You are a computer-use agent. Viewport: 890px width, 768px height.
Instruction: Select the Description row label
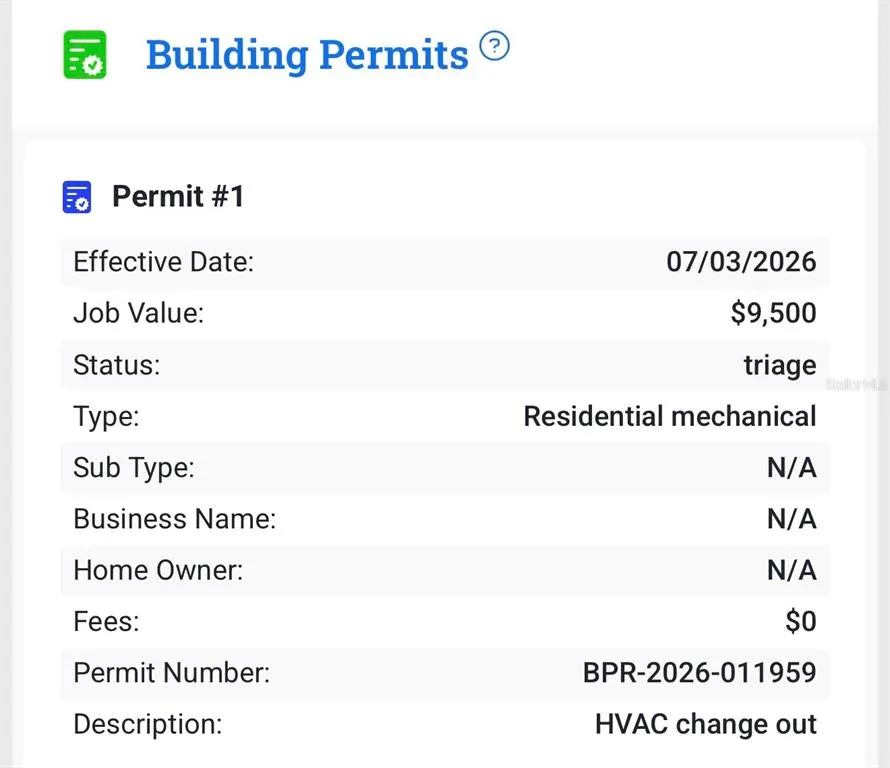point(148,724)
